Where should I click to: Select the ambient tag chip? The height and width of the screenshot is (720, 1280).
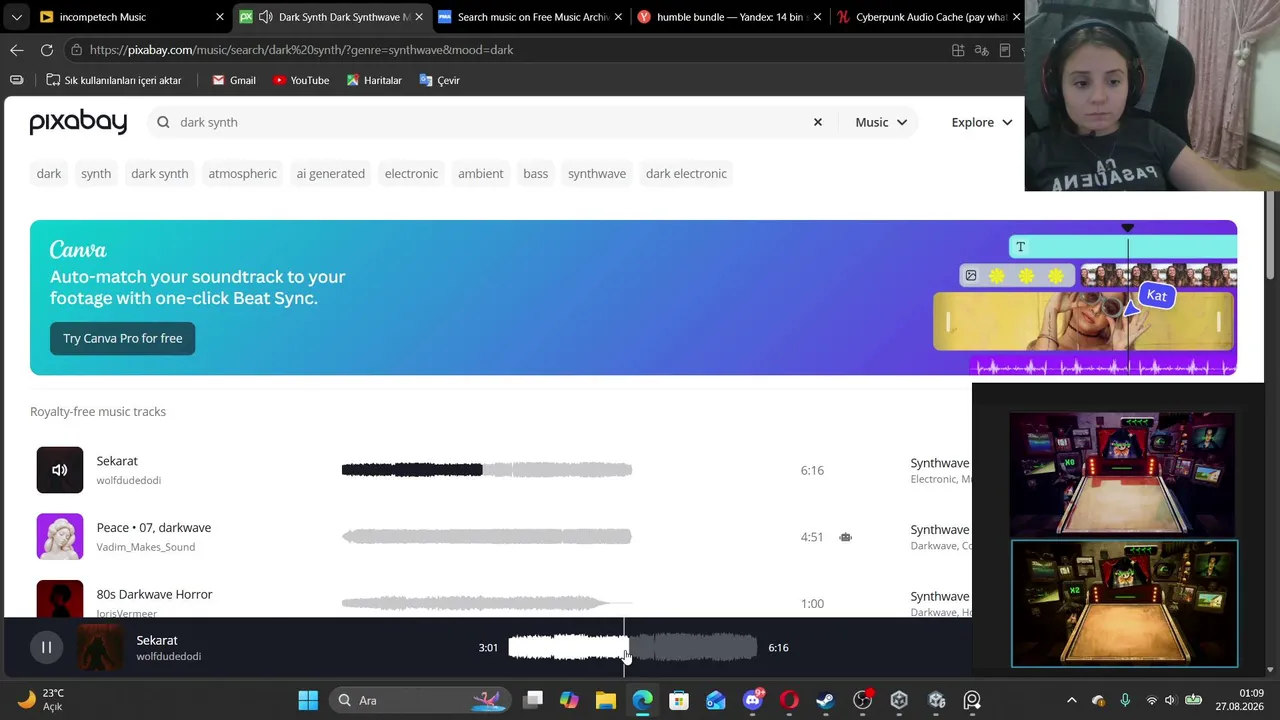[481, 173]
